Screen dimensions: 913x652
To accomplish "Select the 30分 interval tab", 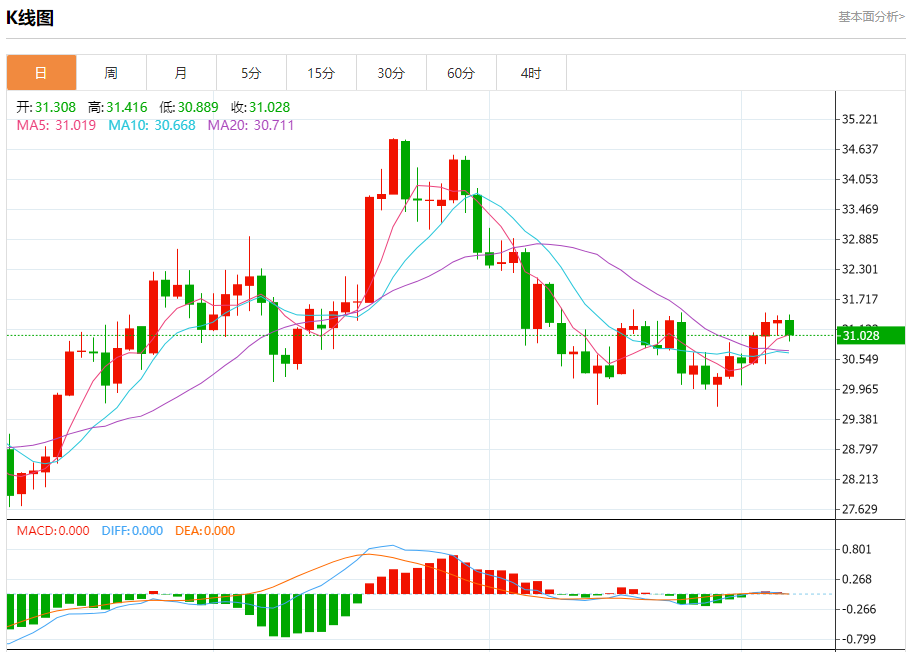I will click(x=391, y=73).
